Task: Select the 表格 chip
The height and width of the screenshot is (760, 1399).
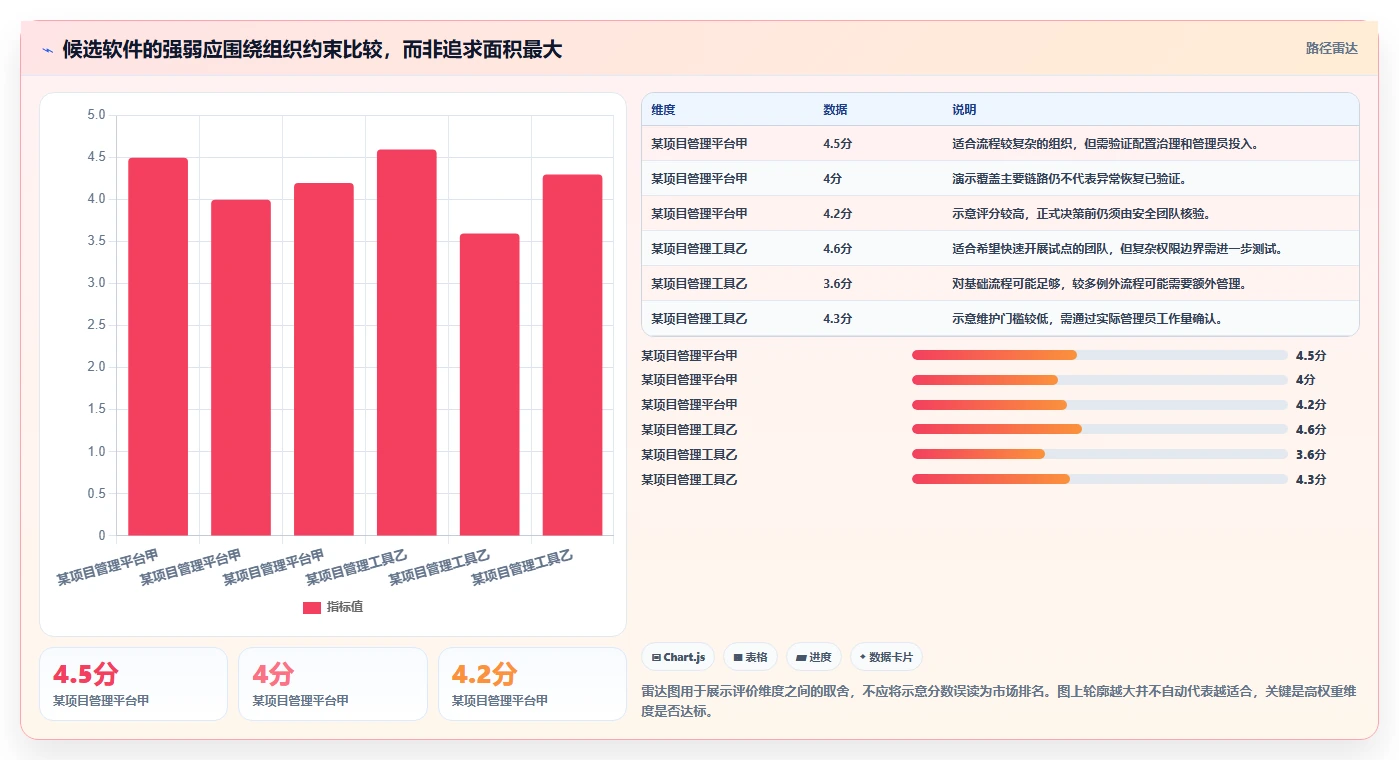Action: pos(750,657)
